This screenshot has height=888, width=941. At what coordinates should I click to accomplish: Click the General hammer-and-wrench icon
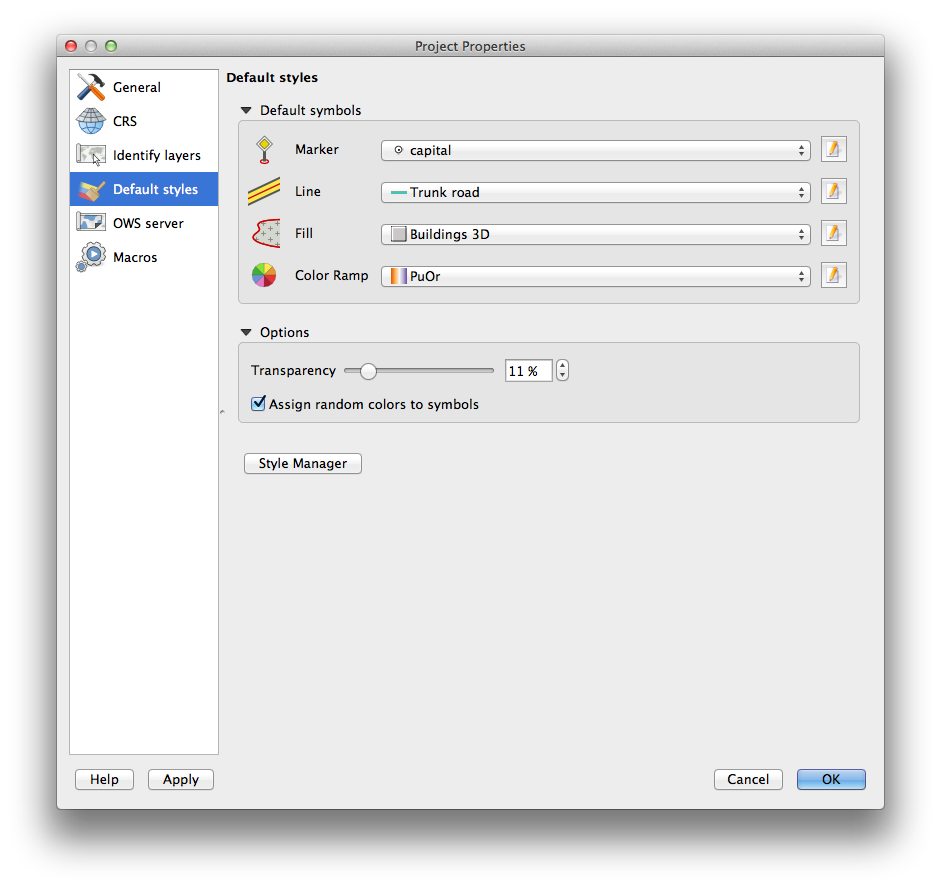[91, 87]
